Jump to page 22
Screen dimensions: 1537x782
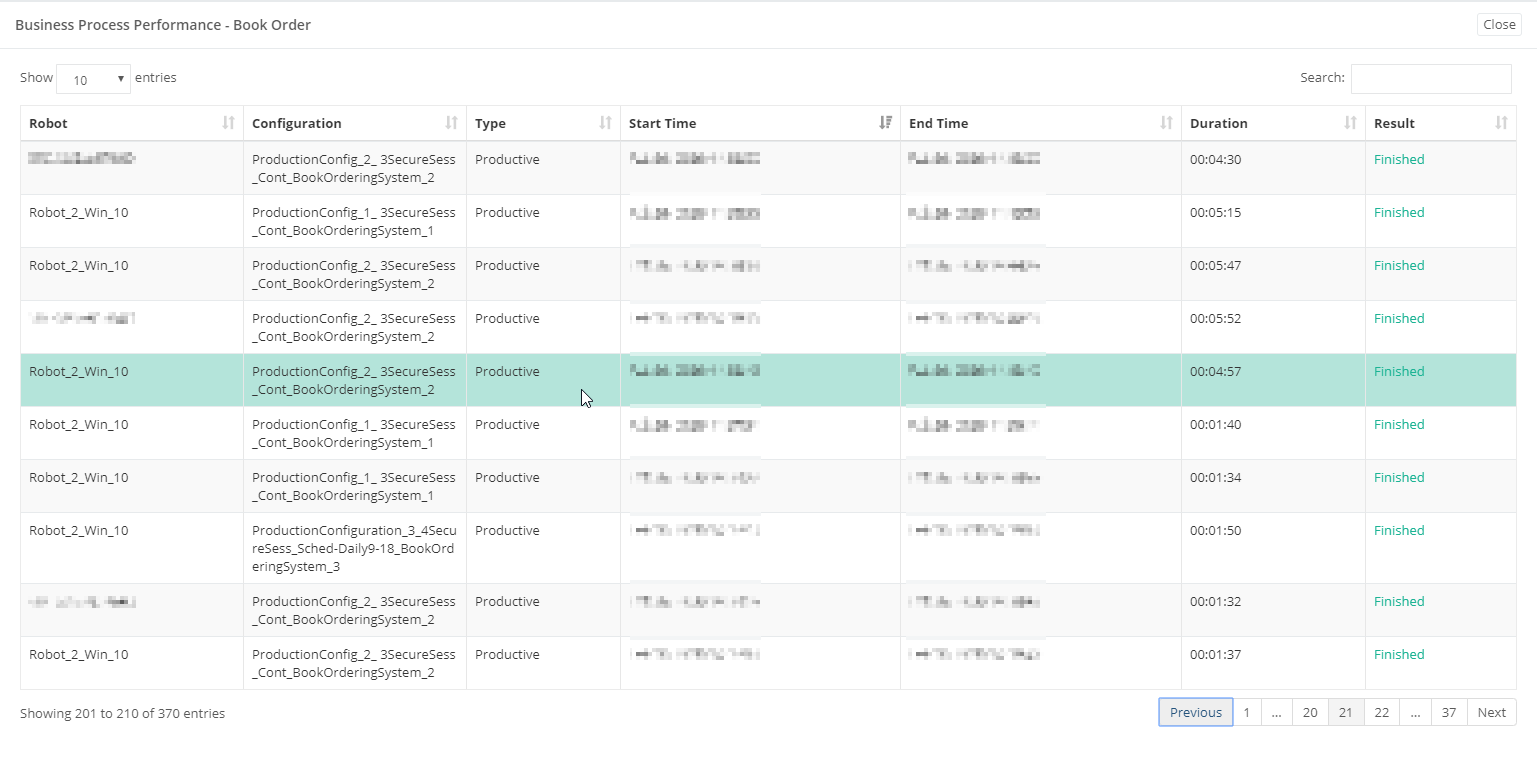pos(1381,712)
